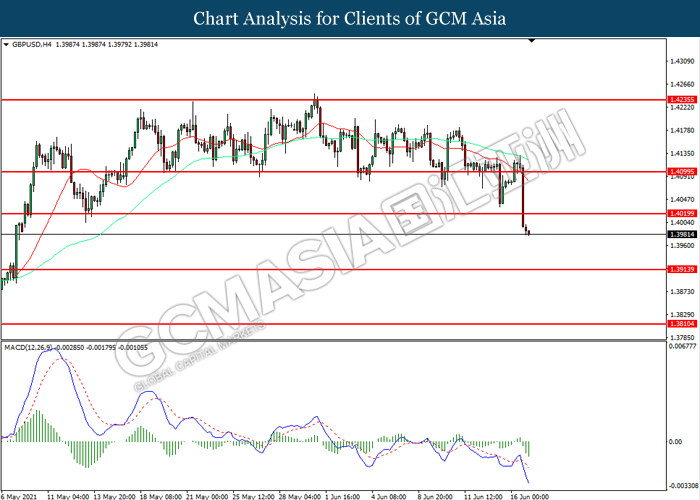Click the 1.42660 price scale value

pyautogui.click(x=683, y=84)
